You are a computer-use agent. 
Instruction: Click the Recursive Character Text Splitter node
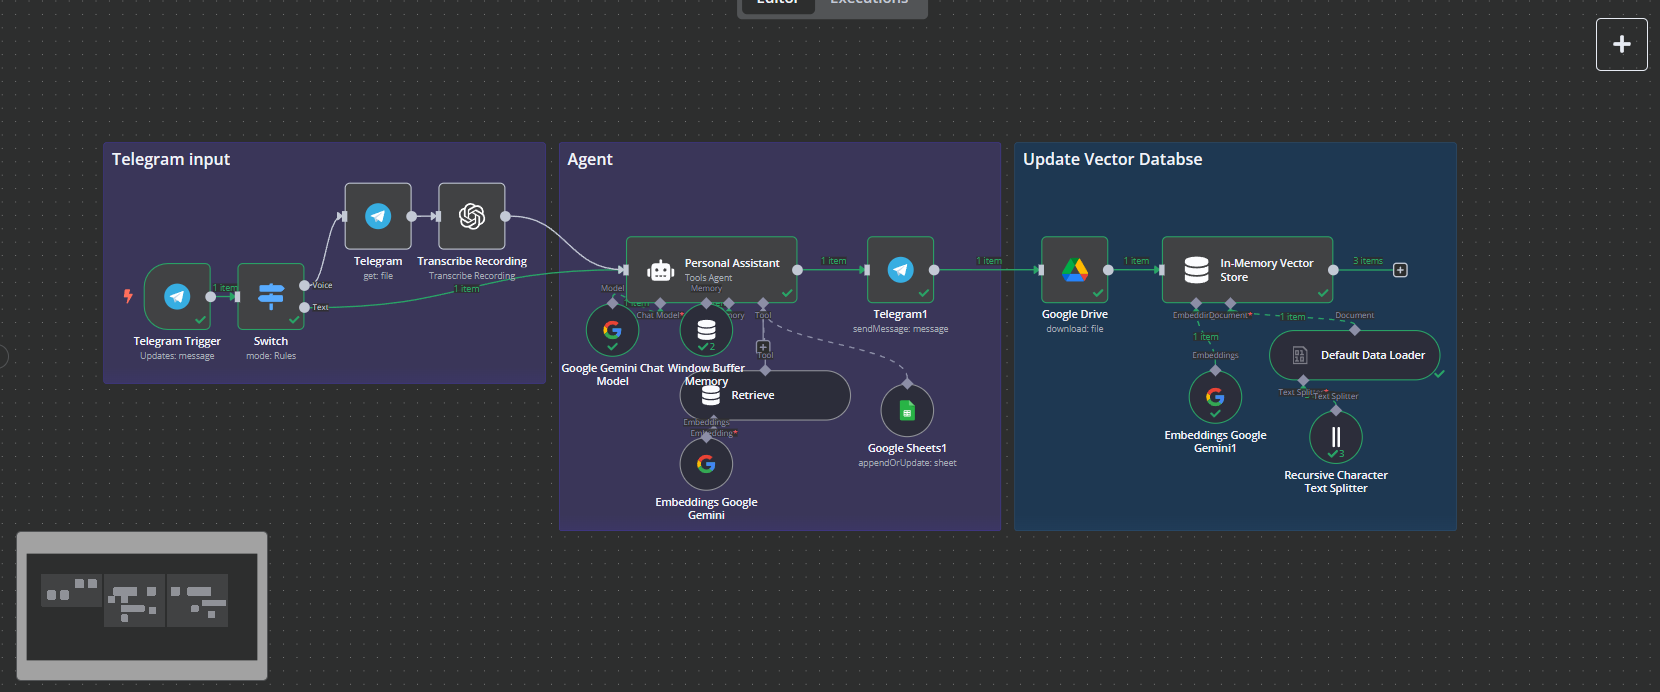[1335, 437]
